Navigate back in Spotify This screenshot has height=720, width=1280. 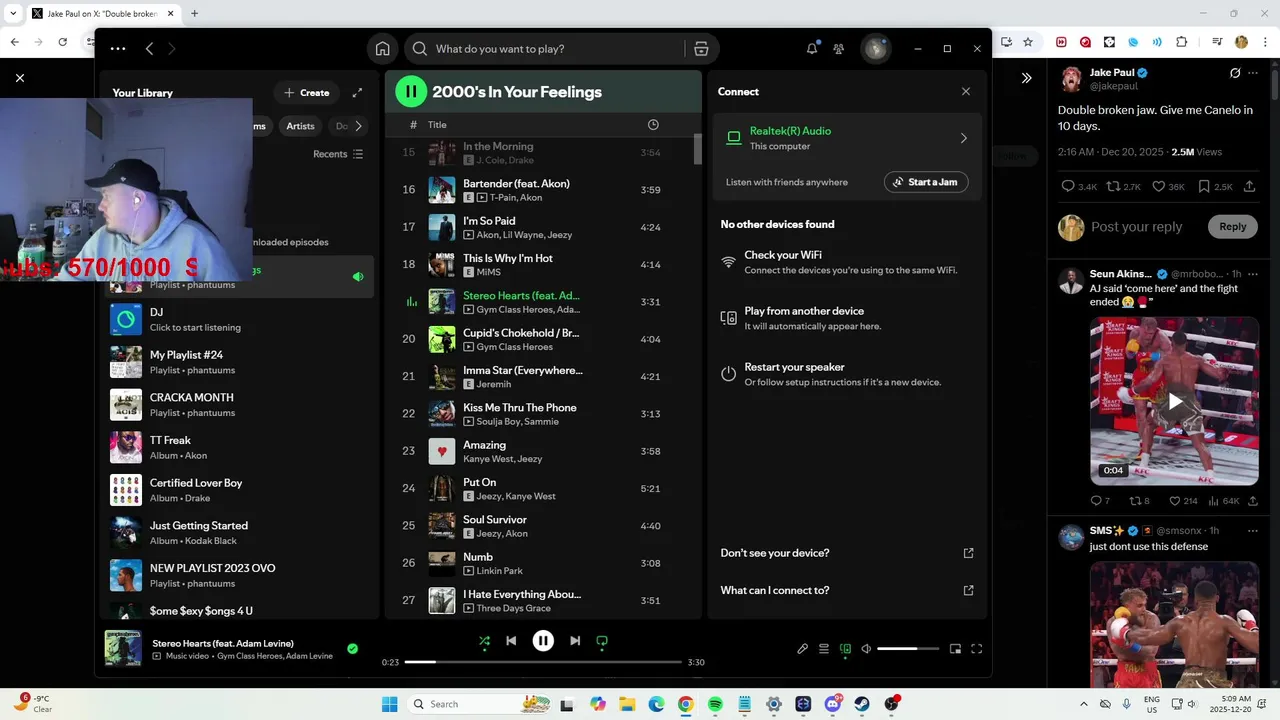click(149, 48)
